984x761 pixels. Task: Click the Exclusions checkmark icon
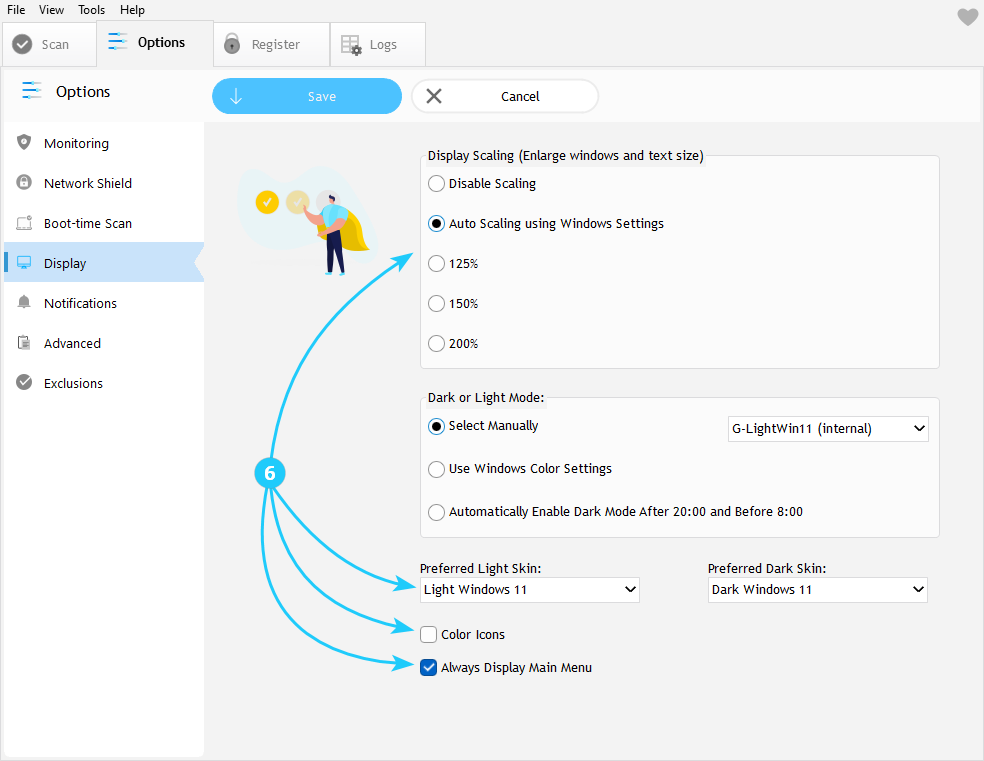24,383
